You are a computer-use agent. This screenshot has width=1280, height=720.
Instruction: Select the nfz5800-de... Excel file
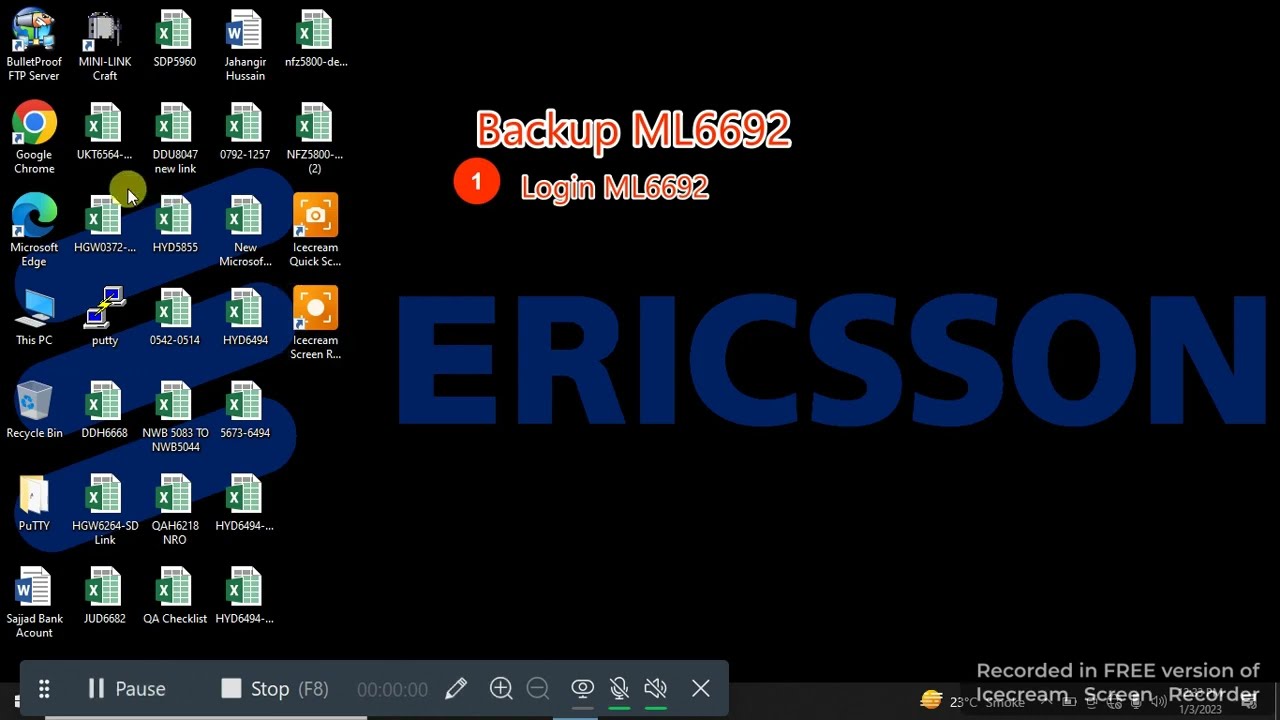click(x=315, y=40)
